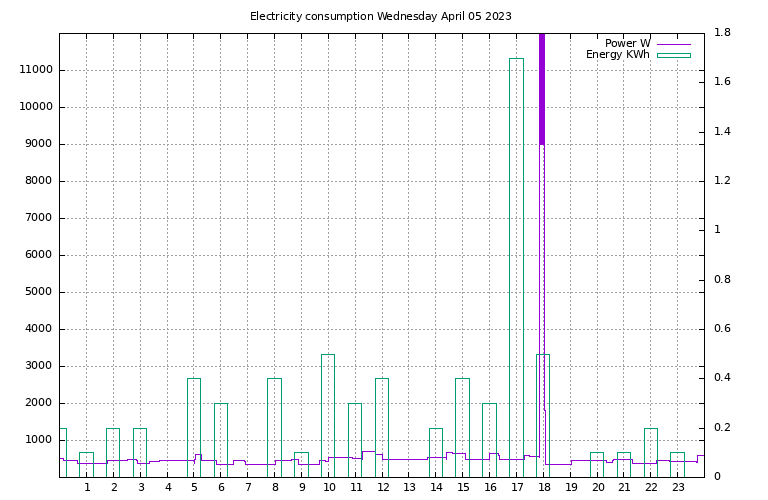Click the left axis label '1000'

coord(38,439)
